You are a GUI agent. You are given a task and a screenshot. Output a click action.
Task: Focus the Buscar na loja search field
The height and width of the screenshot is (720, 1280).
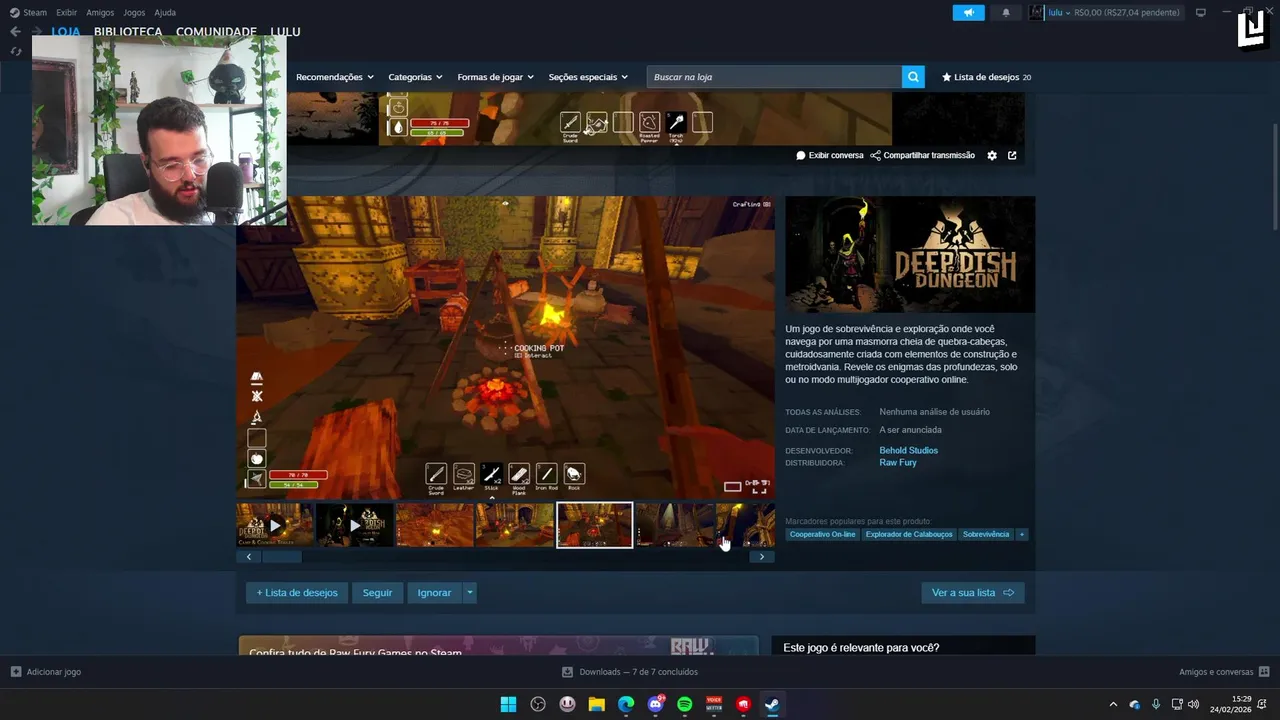click(774, 77)
